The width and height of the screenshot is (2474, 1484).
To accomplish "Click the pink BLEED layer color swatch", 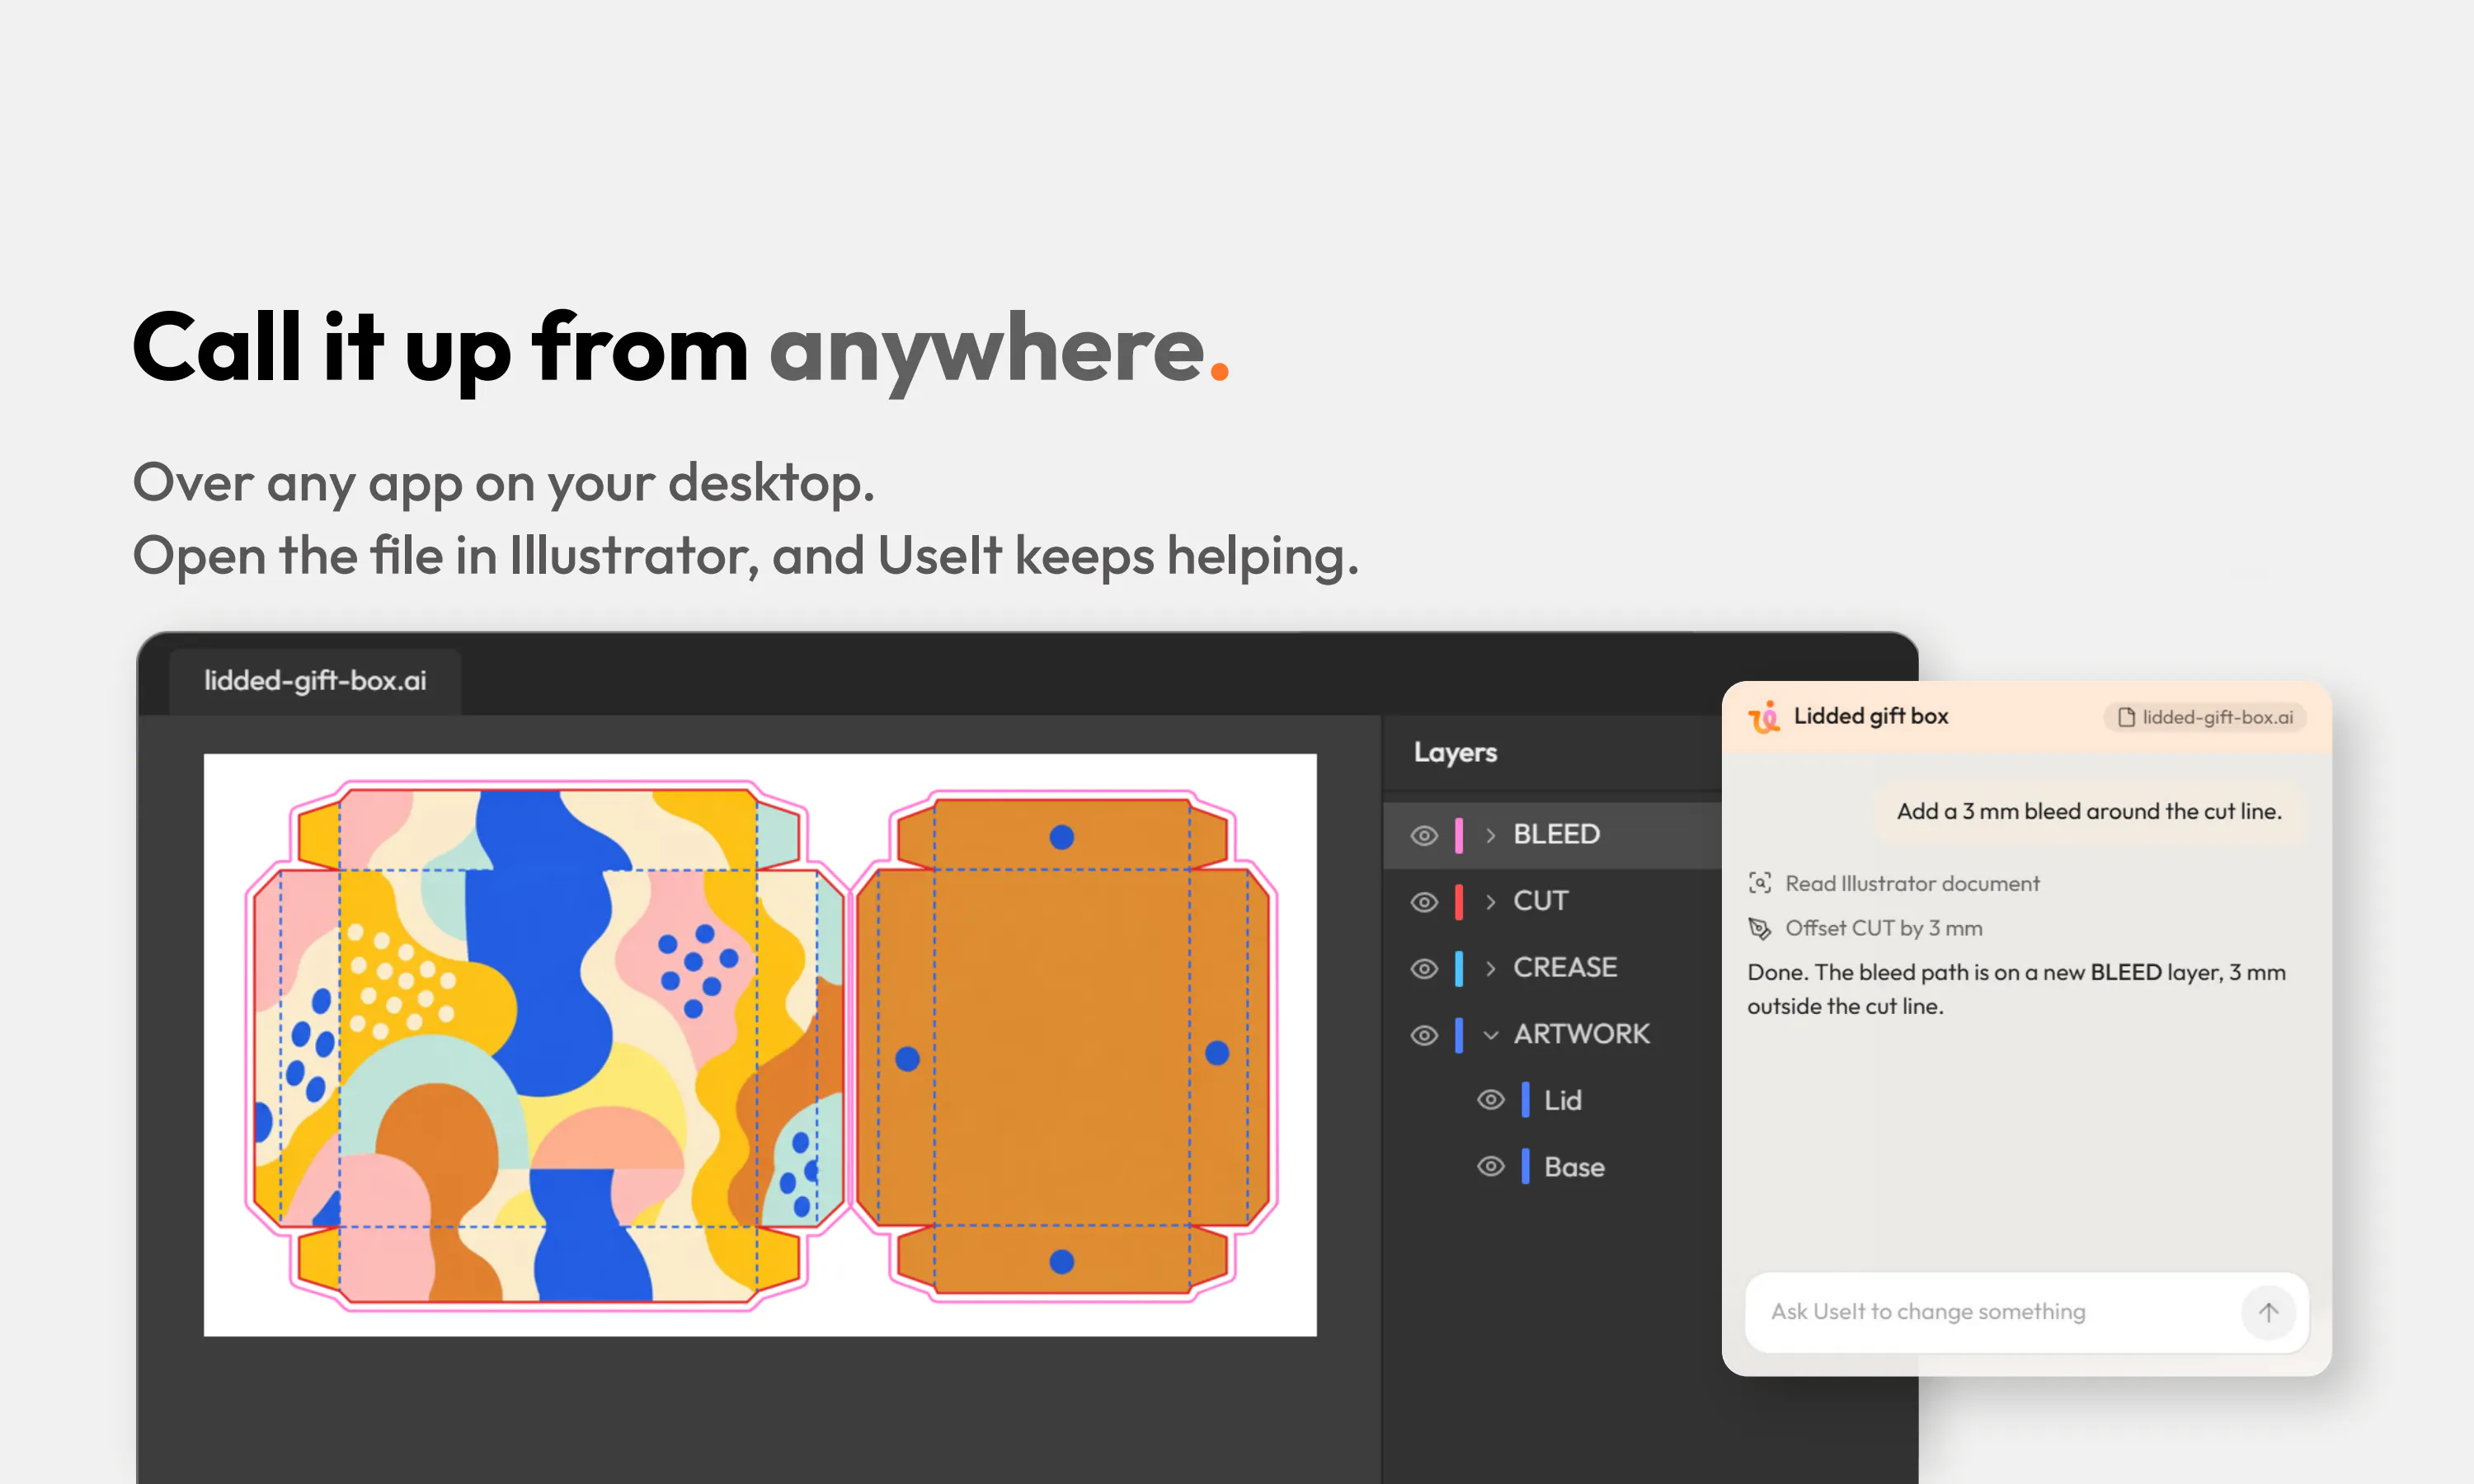I will [x=1459, y=835].
